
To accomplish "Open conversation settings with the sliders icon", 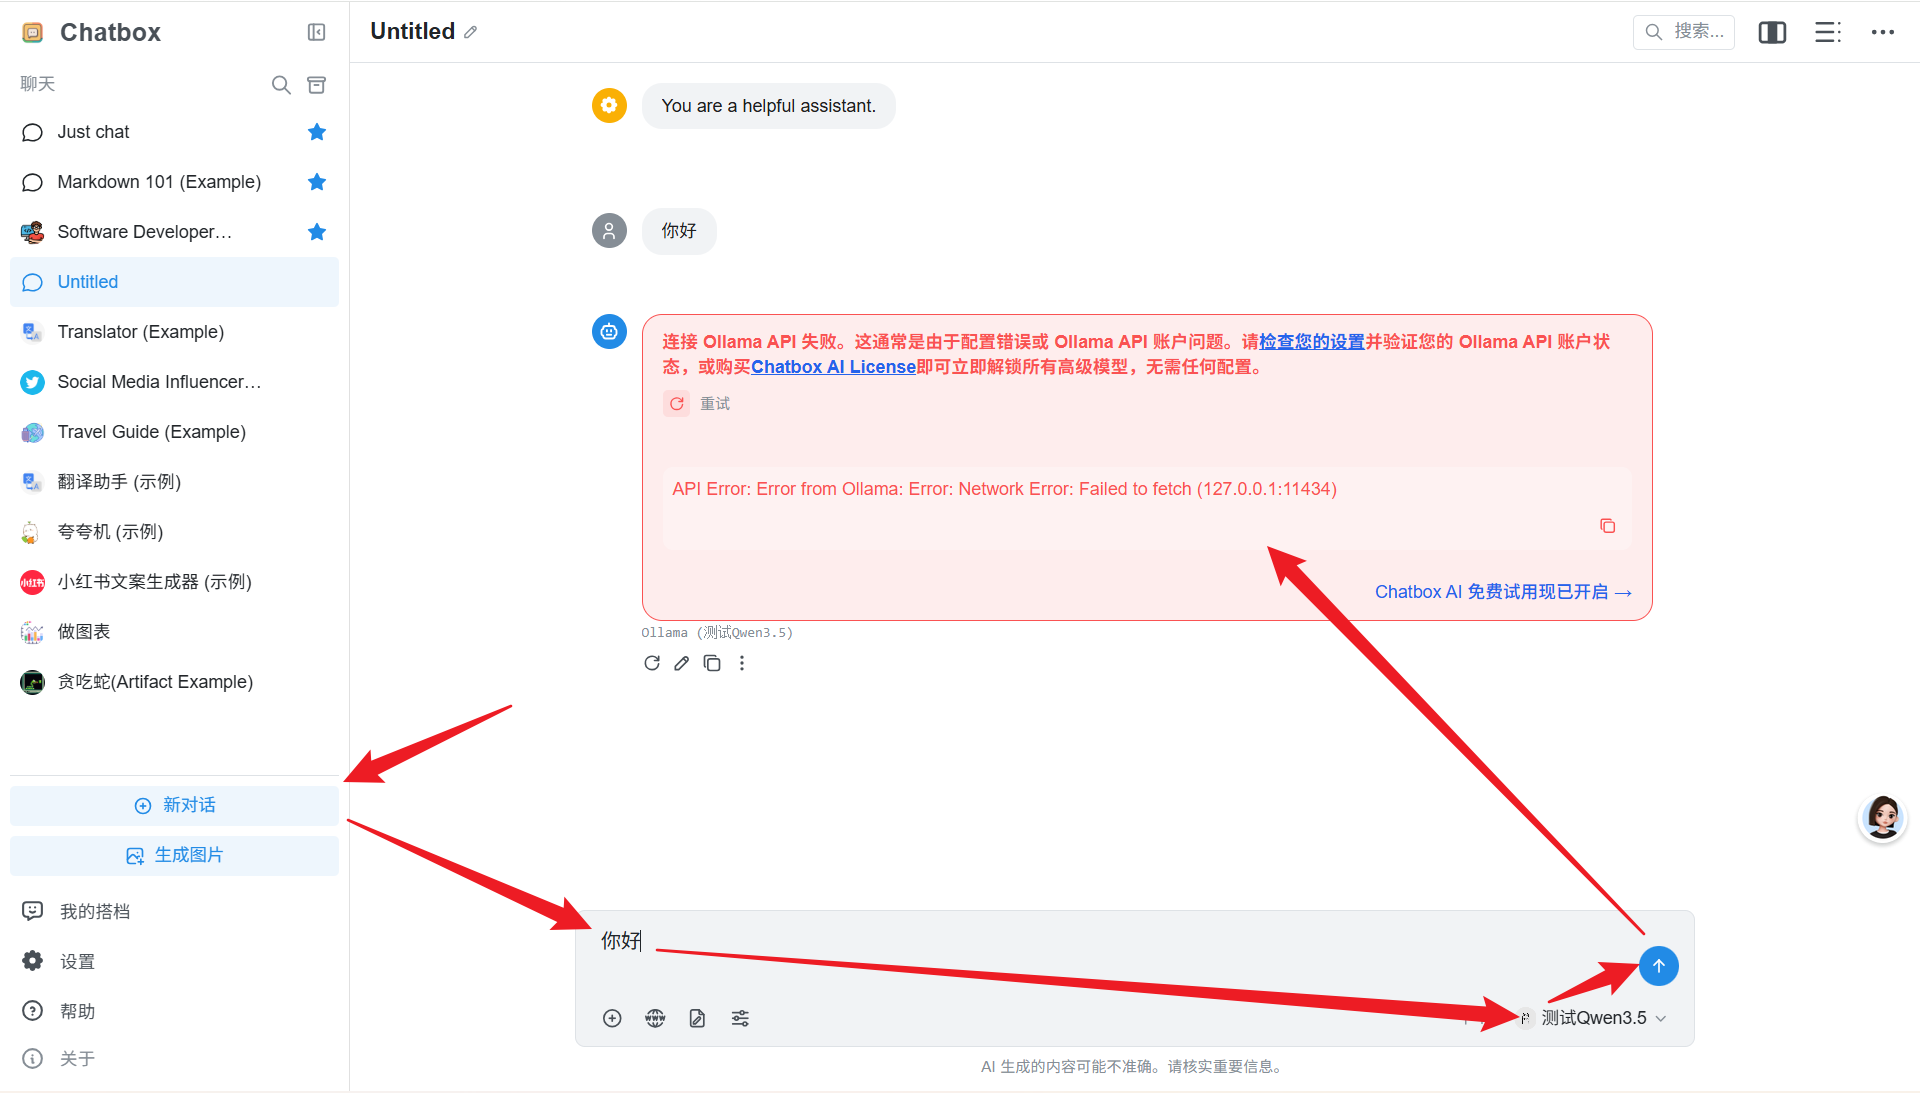I will (x=740, y=1018).
